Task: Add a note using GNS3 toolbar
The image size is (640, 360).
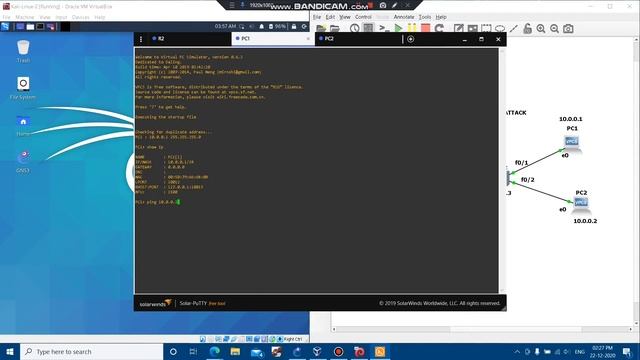Action: coord(458,29)
